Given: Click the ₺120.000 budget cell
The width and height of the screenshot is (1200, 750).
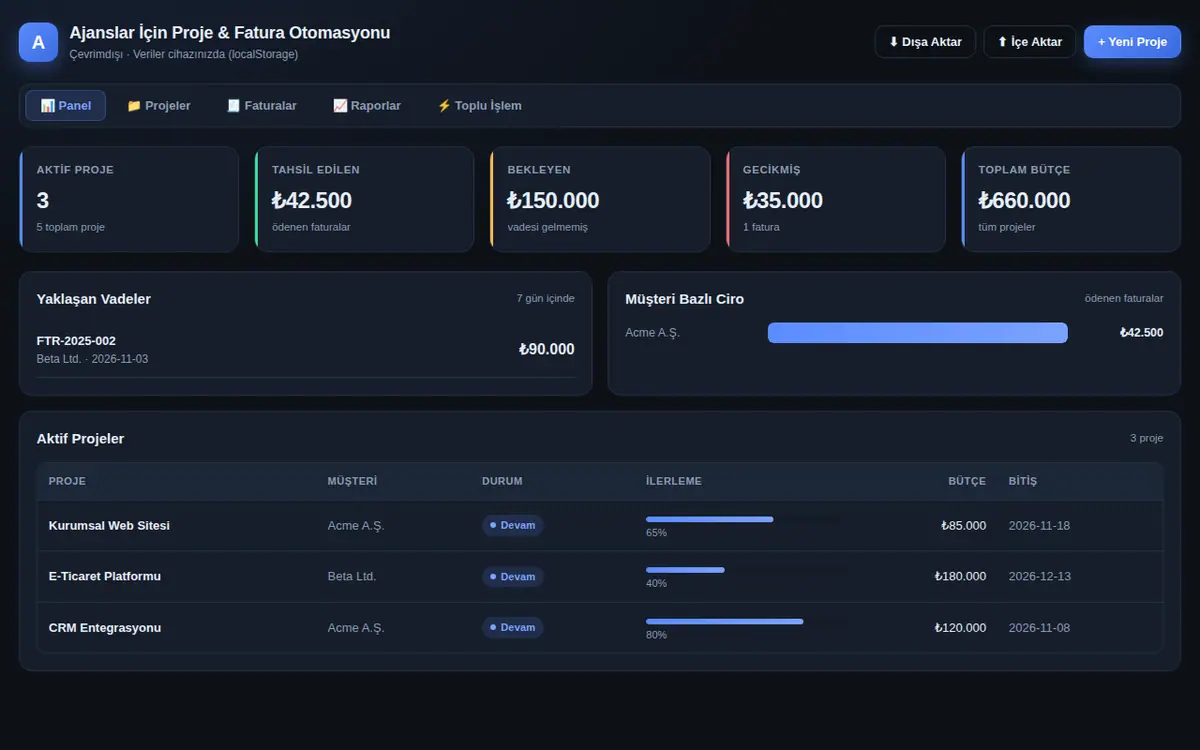Looking at the screenshot, I should (x=960, y=628).
